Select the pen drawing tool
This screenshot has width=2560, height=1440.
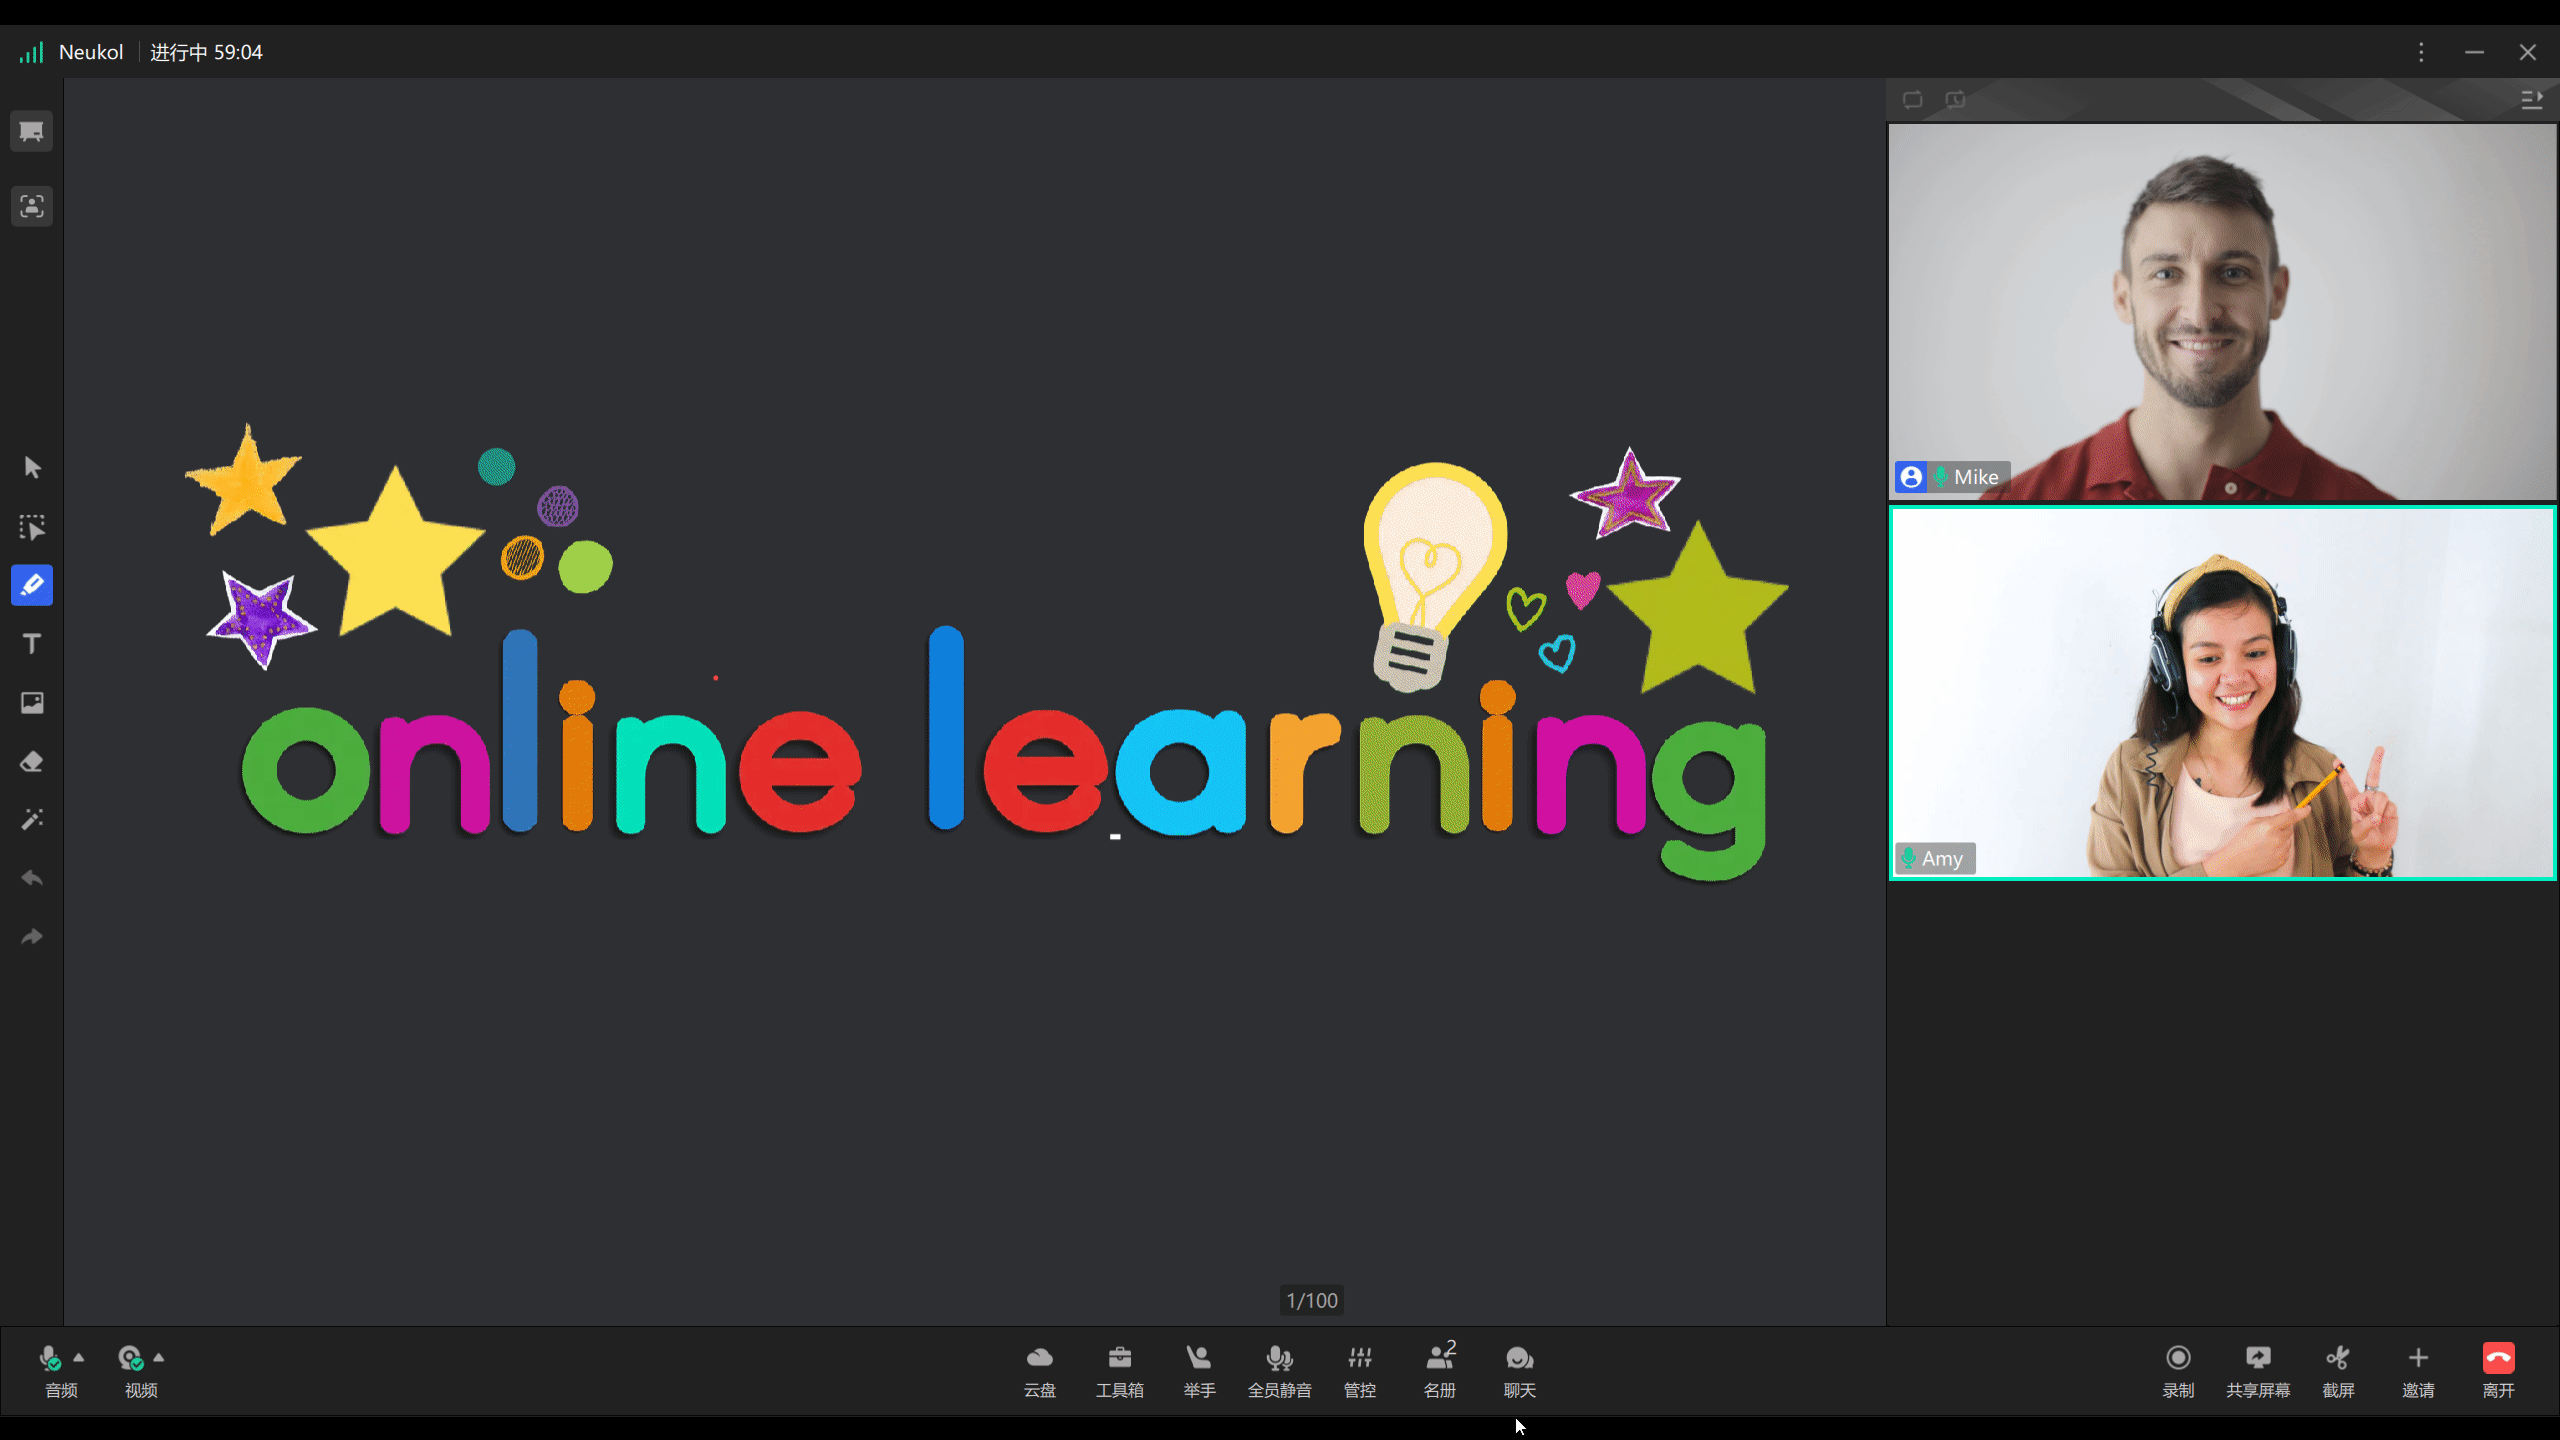31,585
